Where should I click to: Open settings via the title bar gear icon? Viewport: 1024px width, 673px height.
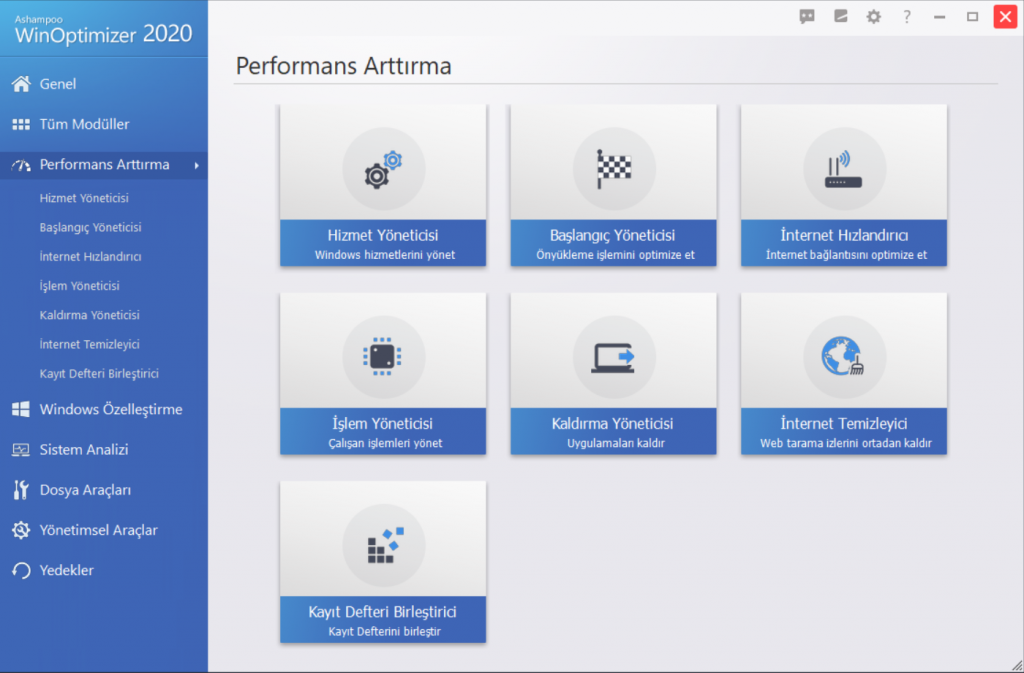coord(874,16)
